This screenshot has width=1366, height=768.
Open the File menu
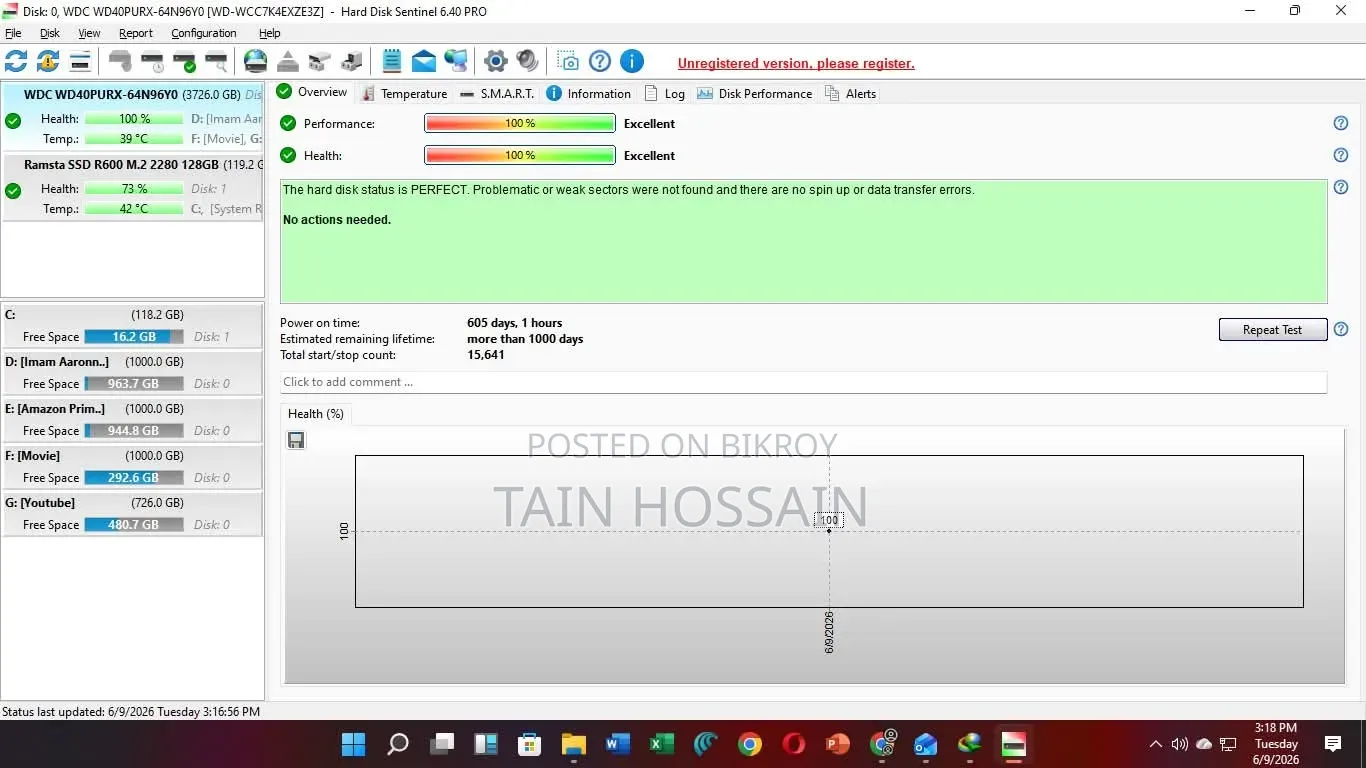(13, 33)
